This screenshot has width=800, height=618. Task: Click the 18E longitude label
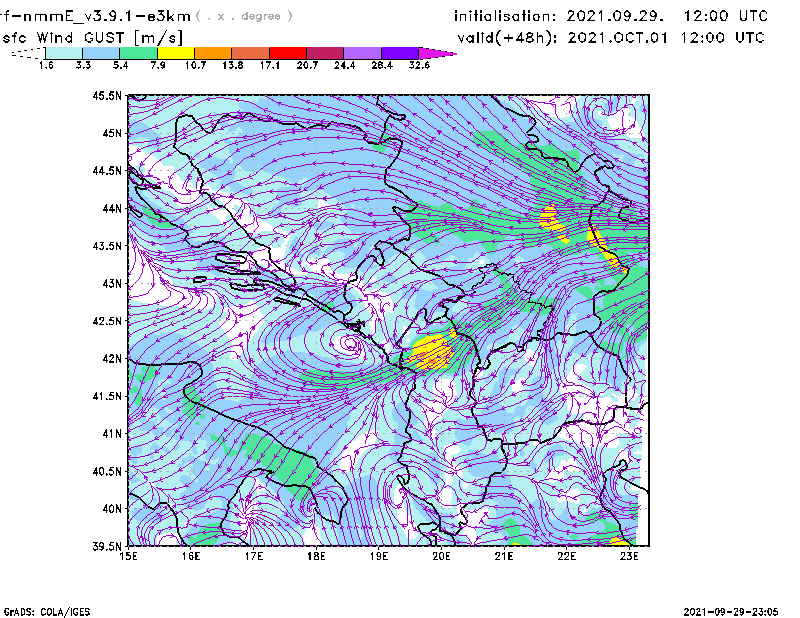(x=316, y=556)
